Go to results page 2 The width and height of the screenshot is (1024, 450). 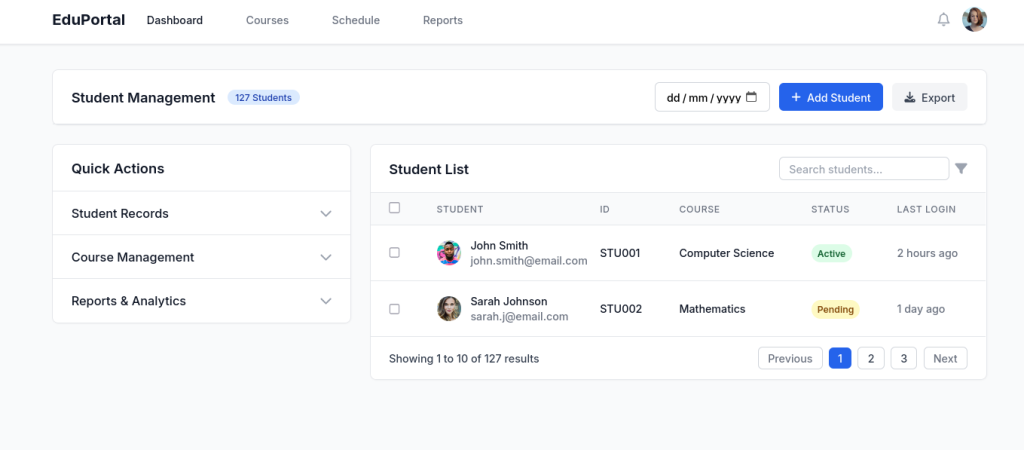coord(871,358)
